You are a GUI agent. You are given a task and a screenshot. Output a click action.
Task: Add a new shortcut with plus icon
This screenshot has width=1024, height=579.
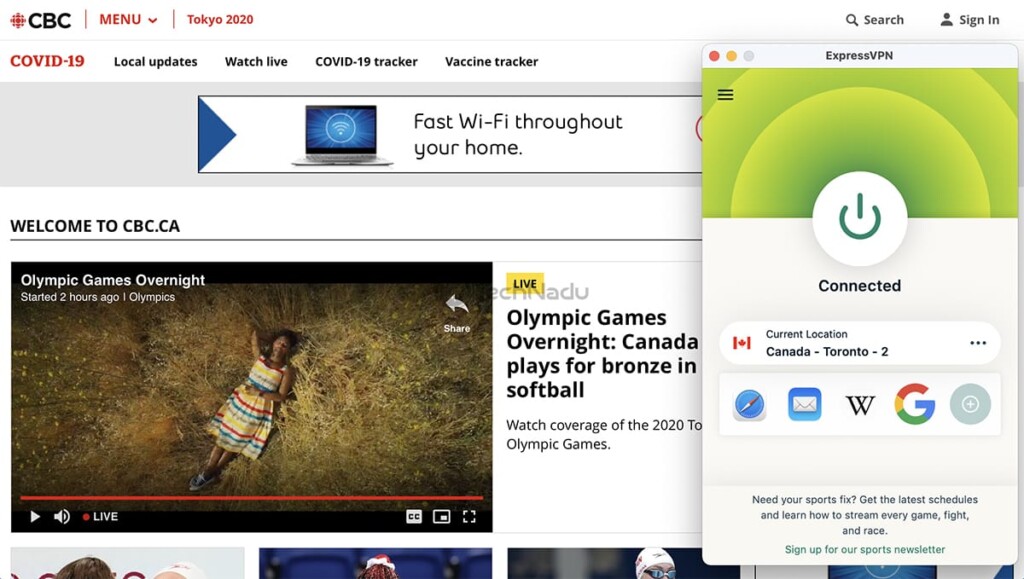coord(970,405)
